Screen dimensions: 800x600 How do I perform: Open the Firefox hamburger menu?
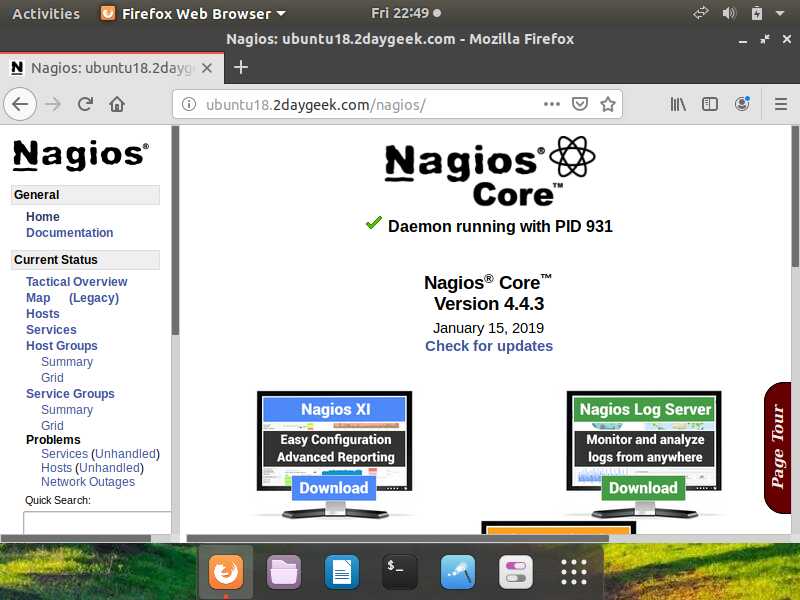coord(781,105)
